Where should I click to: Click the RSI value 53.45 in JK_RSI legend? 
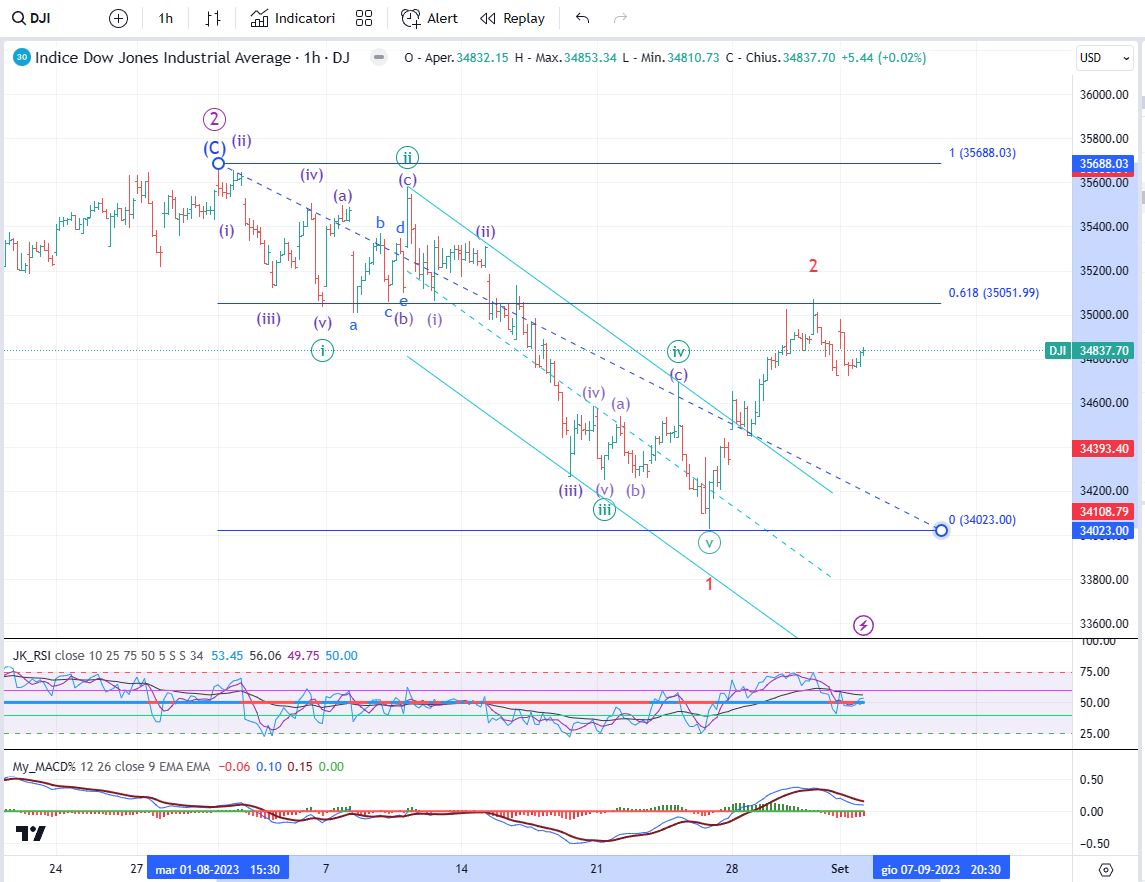pos(227,656)
